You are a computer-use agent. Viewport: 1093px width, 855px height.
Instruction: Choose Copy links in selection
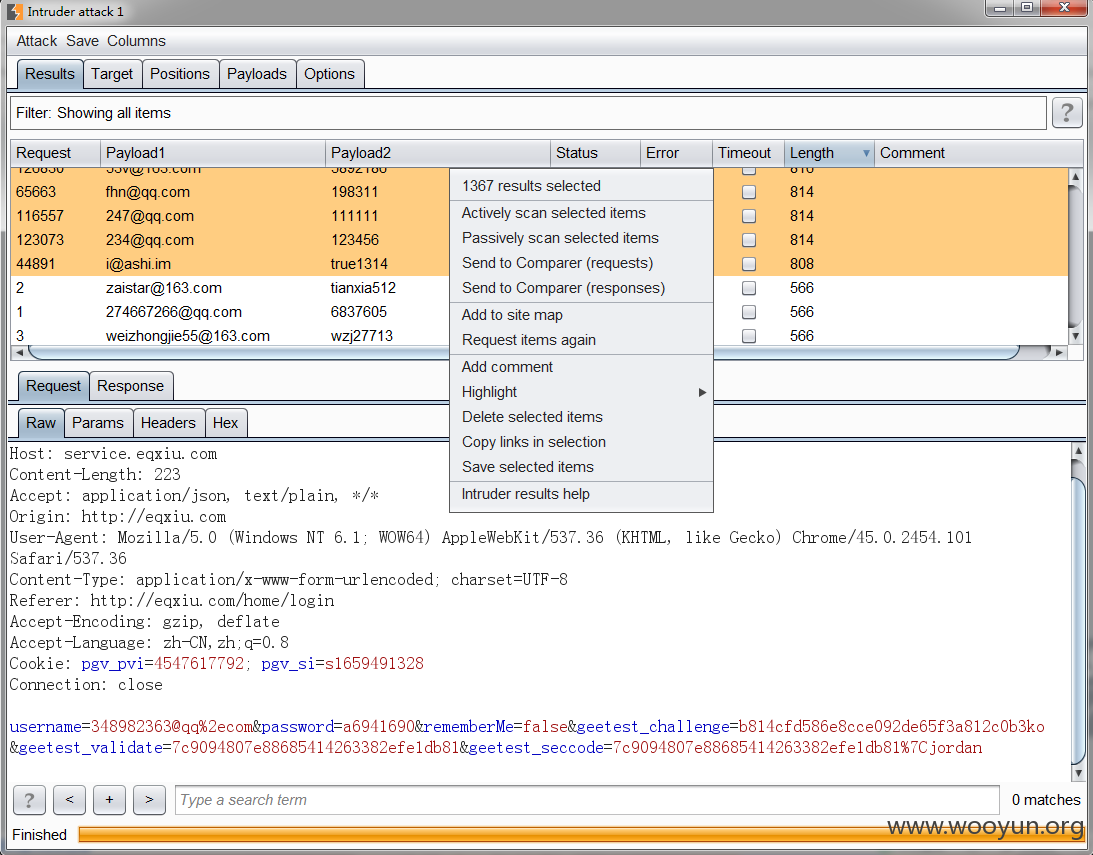pyautogui.click(x=581, y=442)
